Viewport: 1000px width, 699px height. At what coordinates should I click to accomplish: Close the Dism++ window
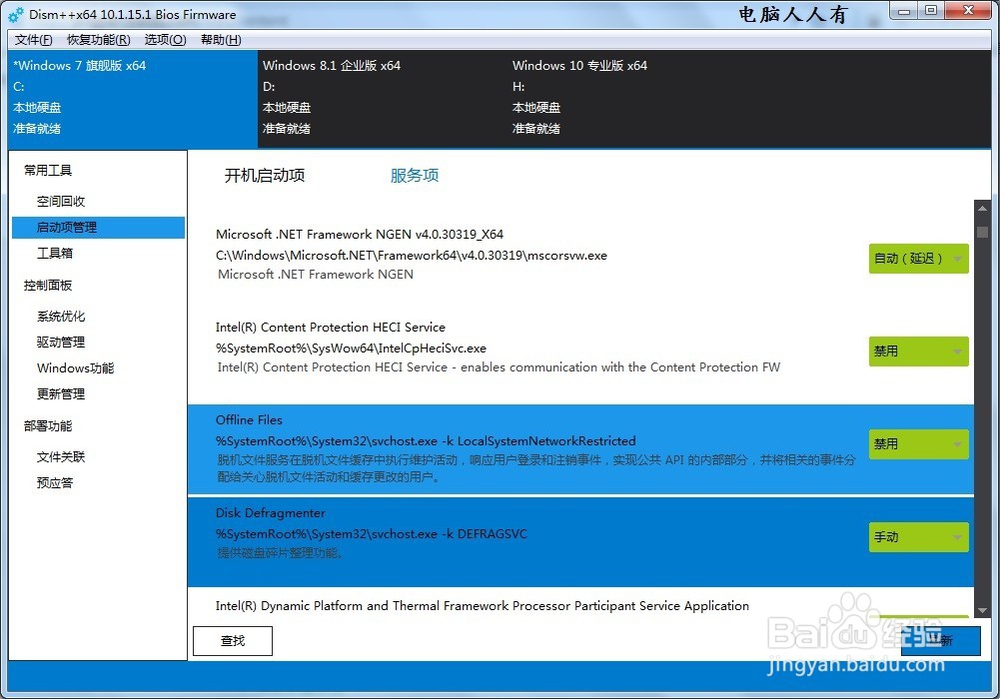[x=968, y=11]
